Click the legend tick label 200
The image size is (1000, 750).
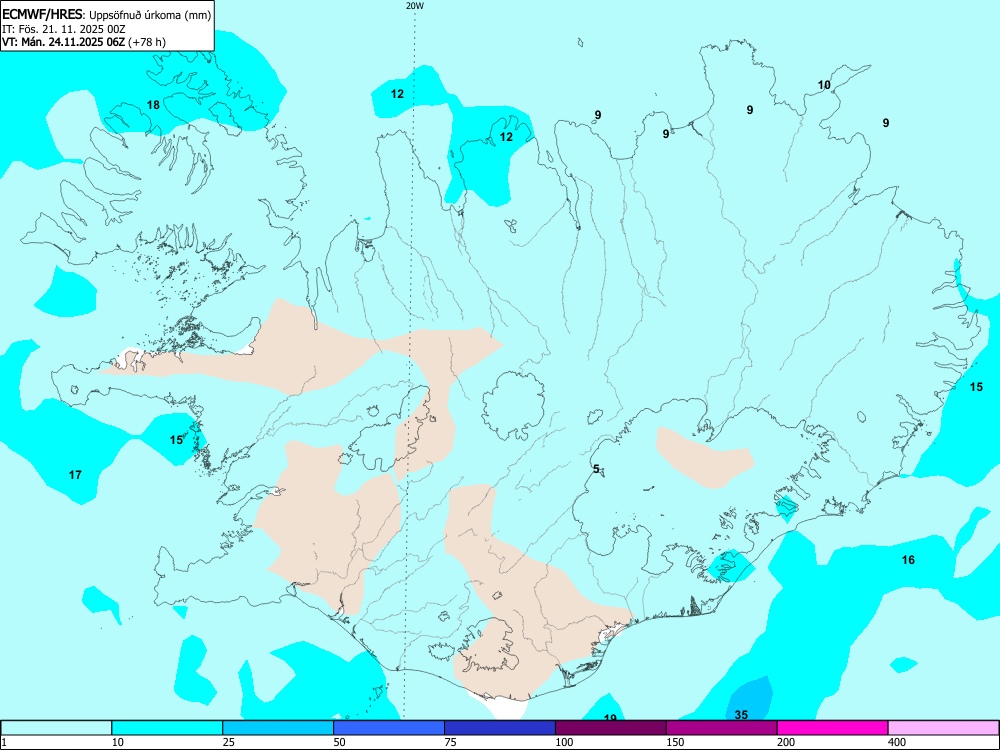pyautogui.click(x=786, y=742)
